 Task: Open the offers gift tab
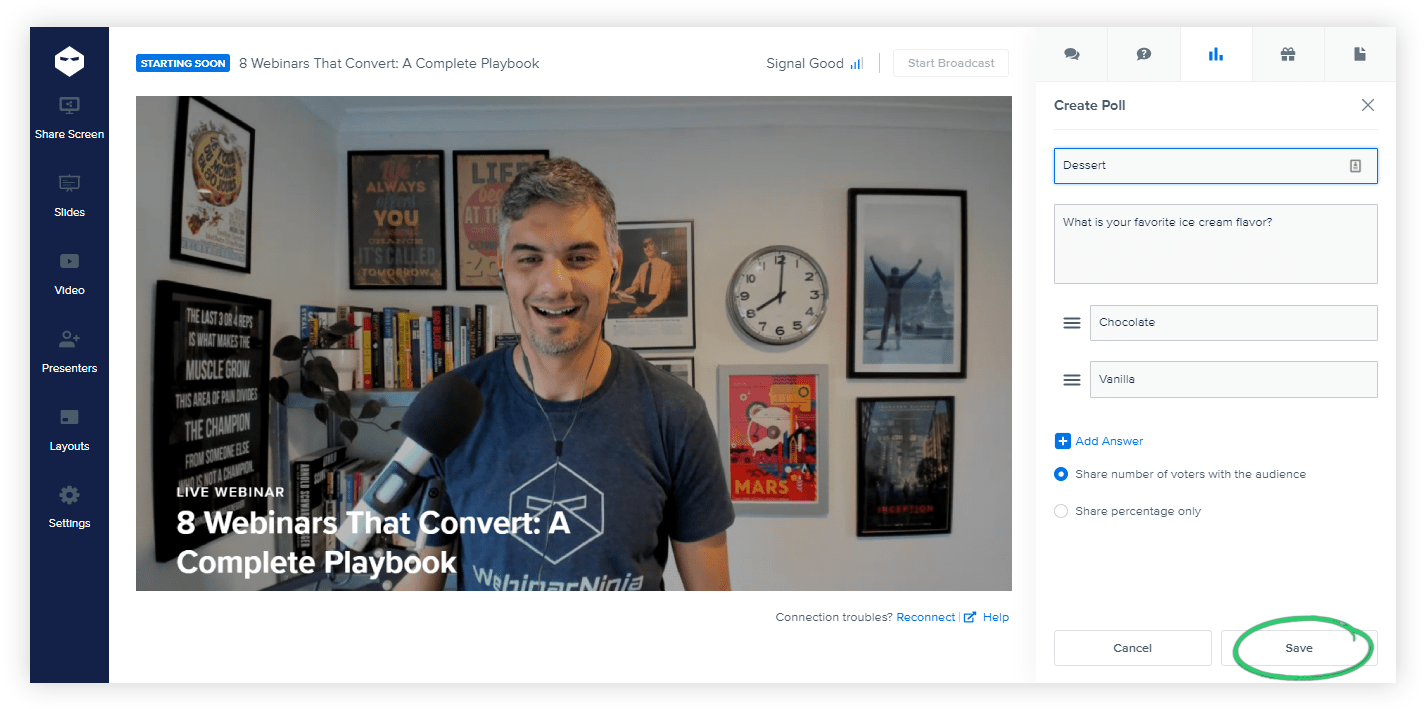[1288, 55]
